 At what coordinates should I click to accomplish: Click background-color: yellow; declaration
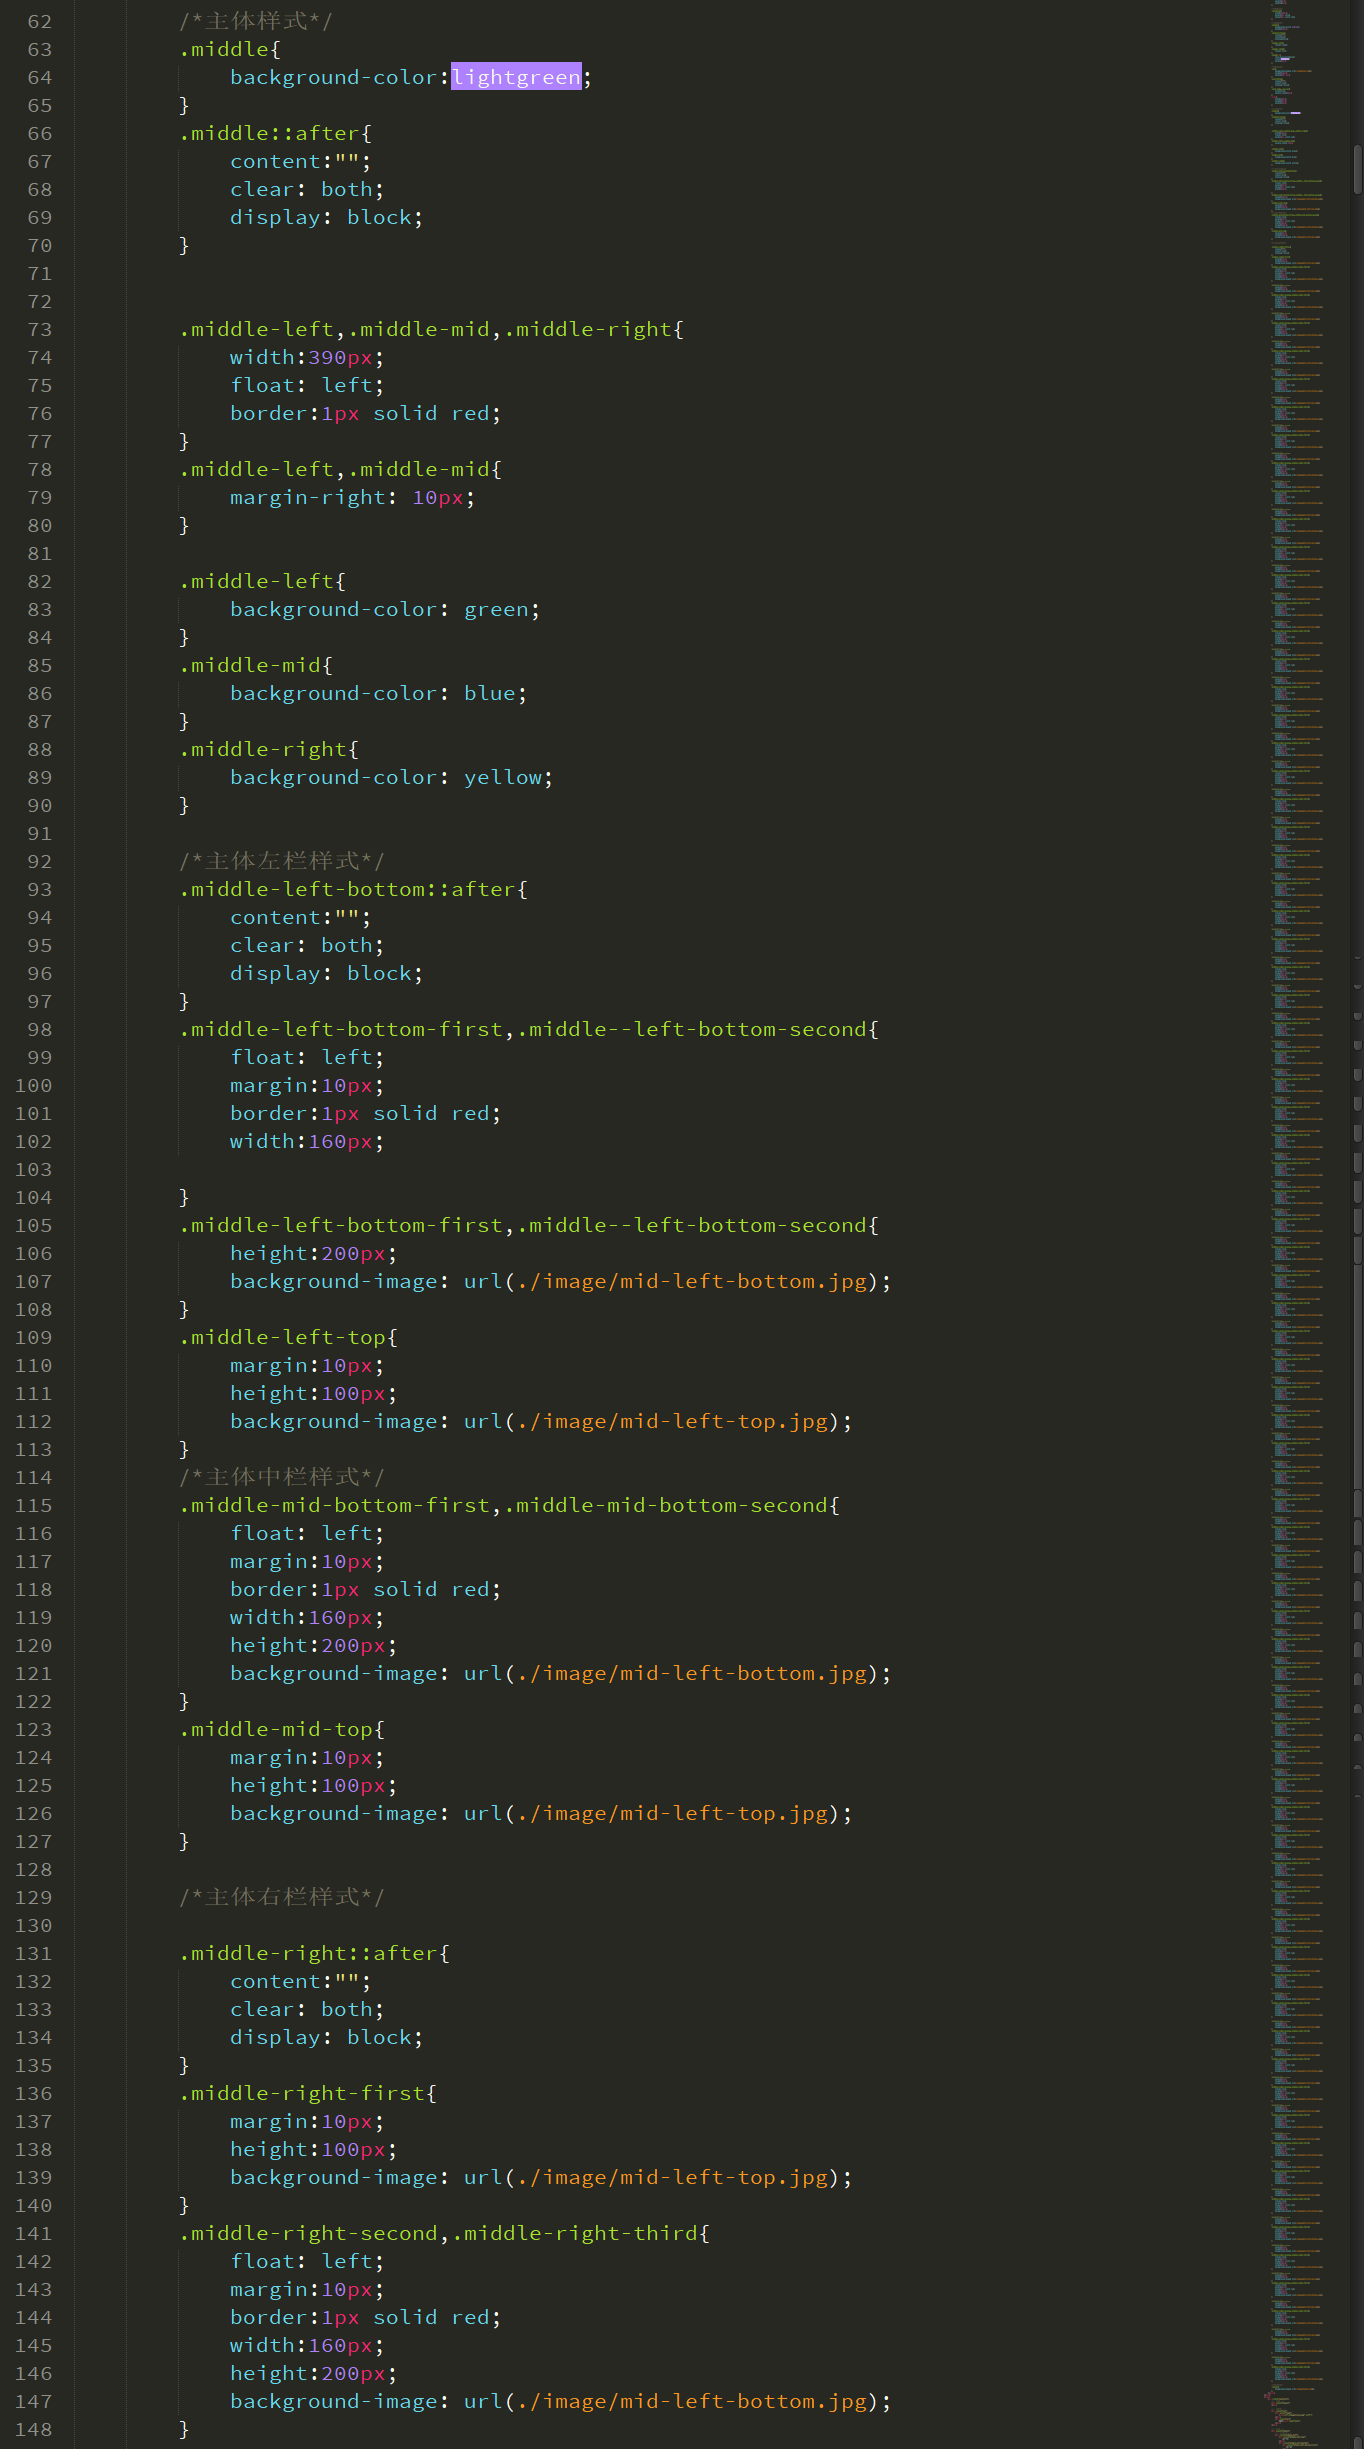tap(392, 777)
